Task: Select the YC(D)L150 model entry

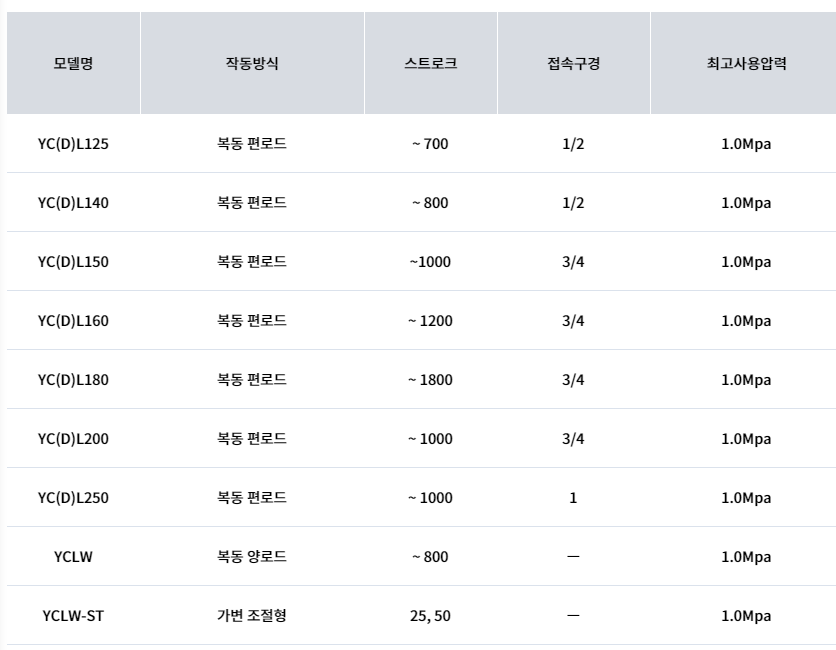Action: [73, 262]
